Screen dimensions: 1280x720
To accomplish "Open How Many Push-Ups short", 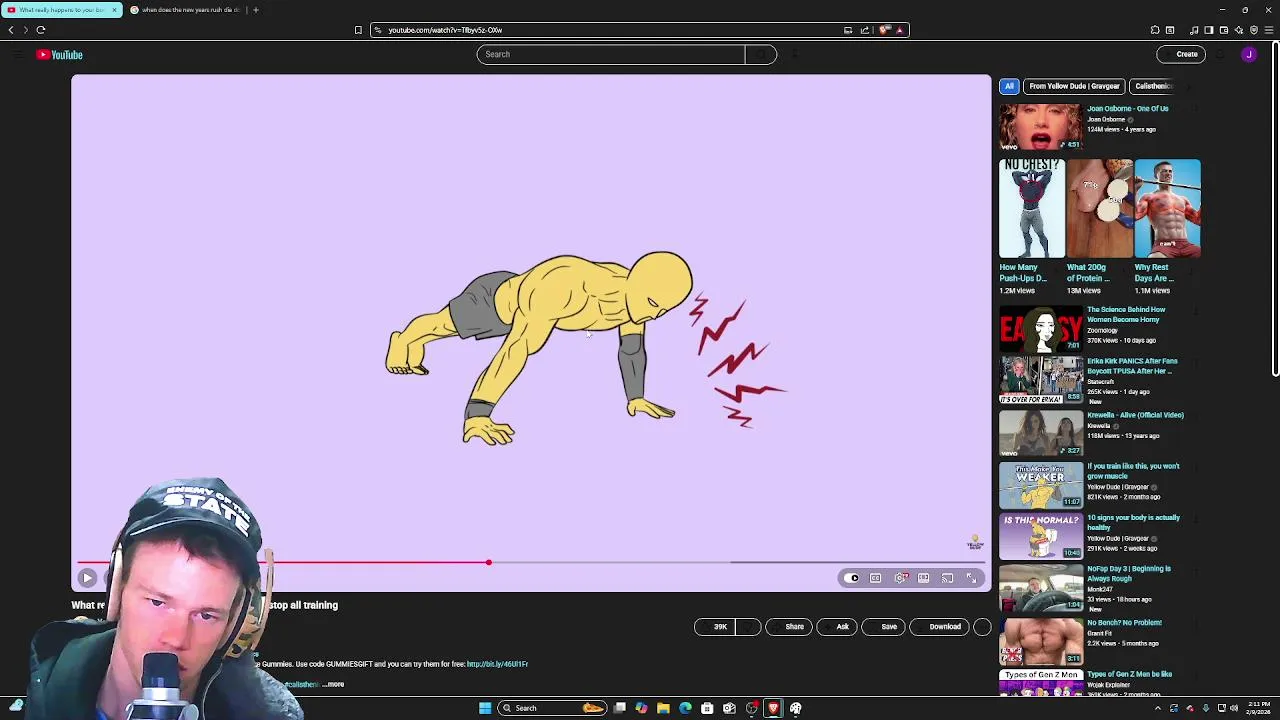I will (x=1032, y=208).
